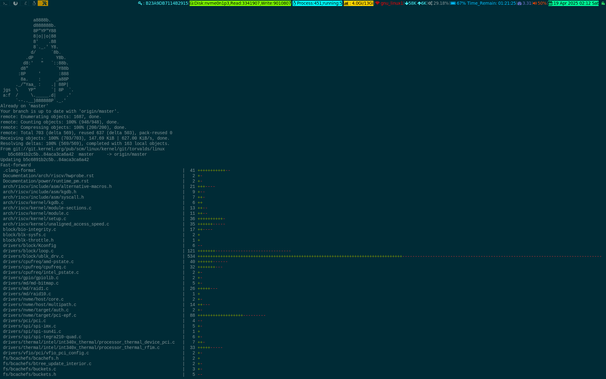The width and height of the screenshot is (606, 379).
Task: Click Documentation/power/runtime_pm.rst file name
Action: click(x=46, y=181)
